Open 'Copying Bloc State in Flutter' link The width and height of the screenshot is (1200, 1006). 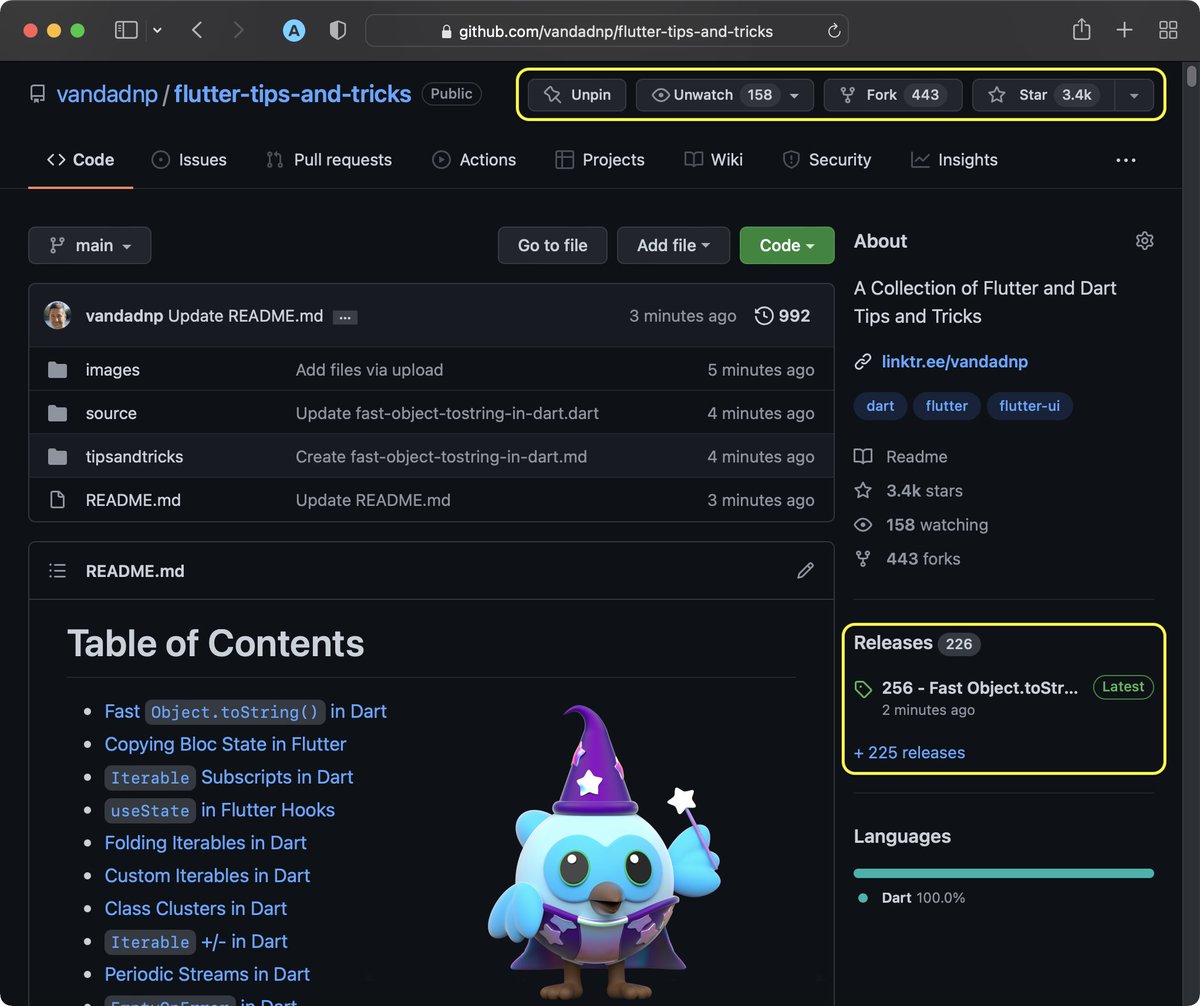pos(225,744)
